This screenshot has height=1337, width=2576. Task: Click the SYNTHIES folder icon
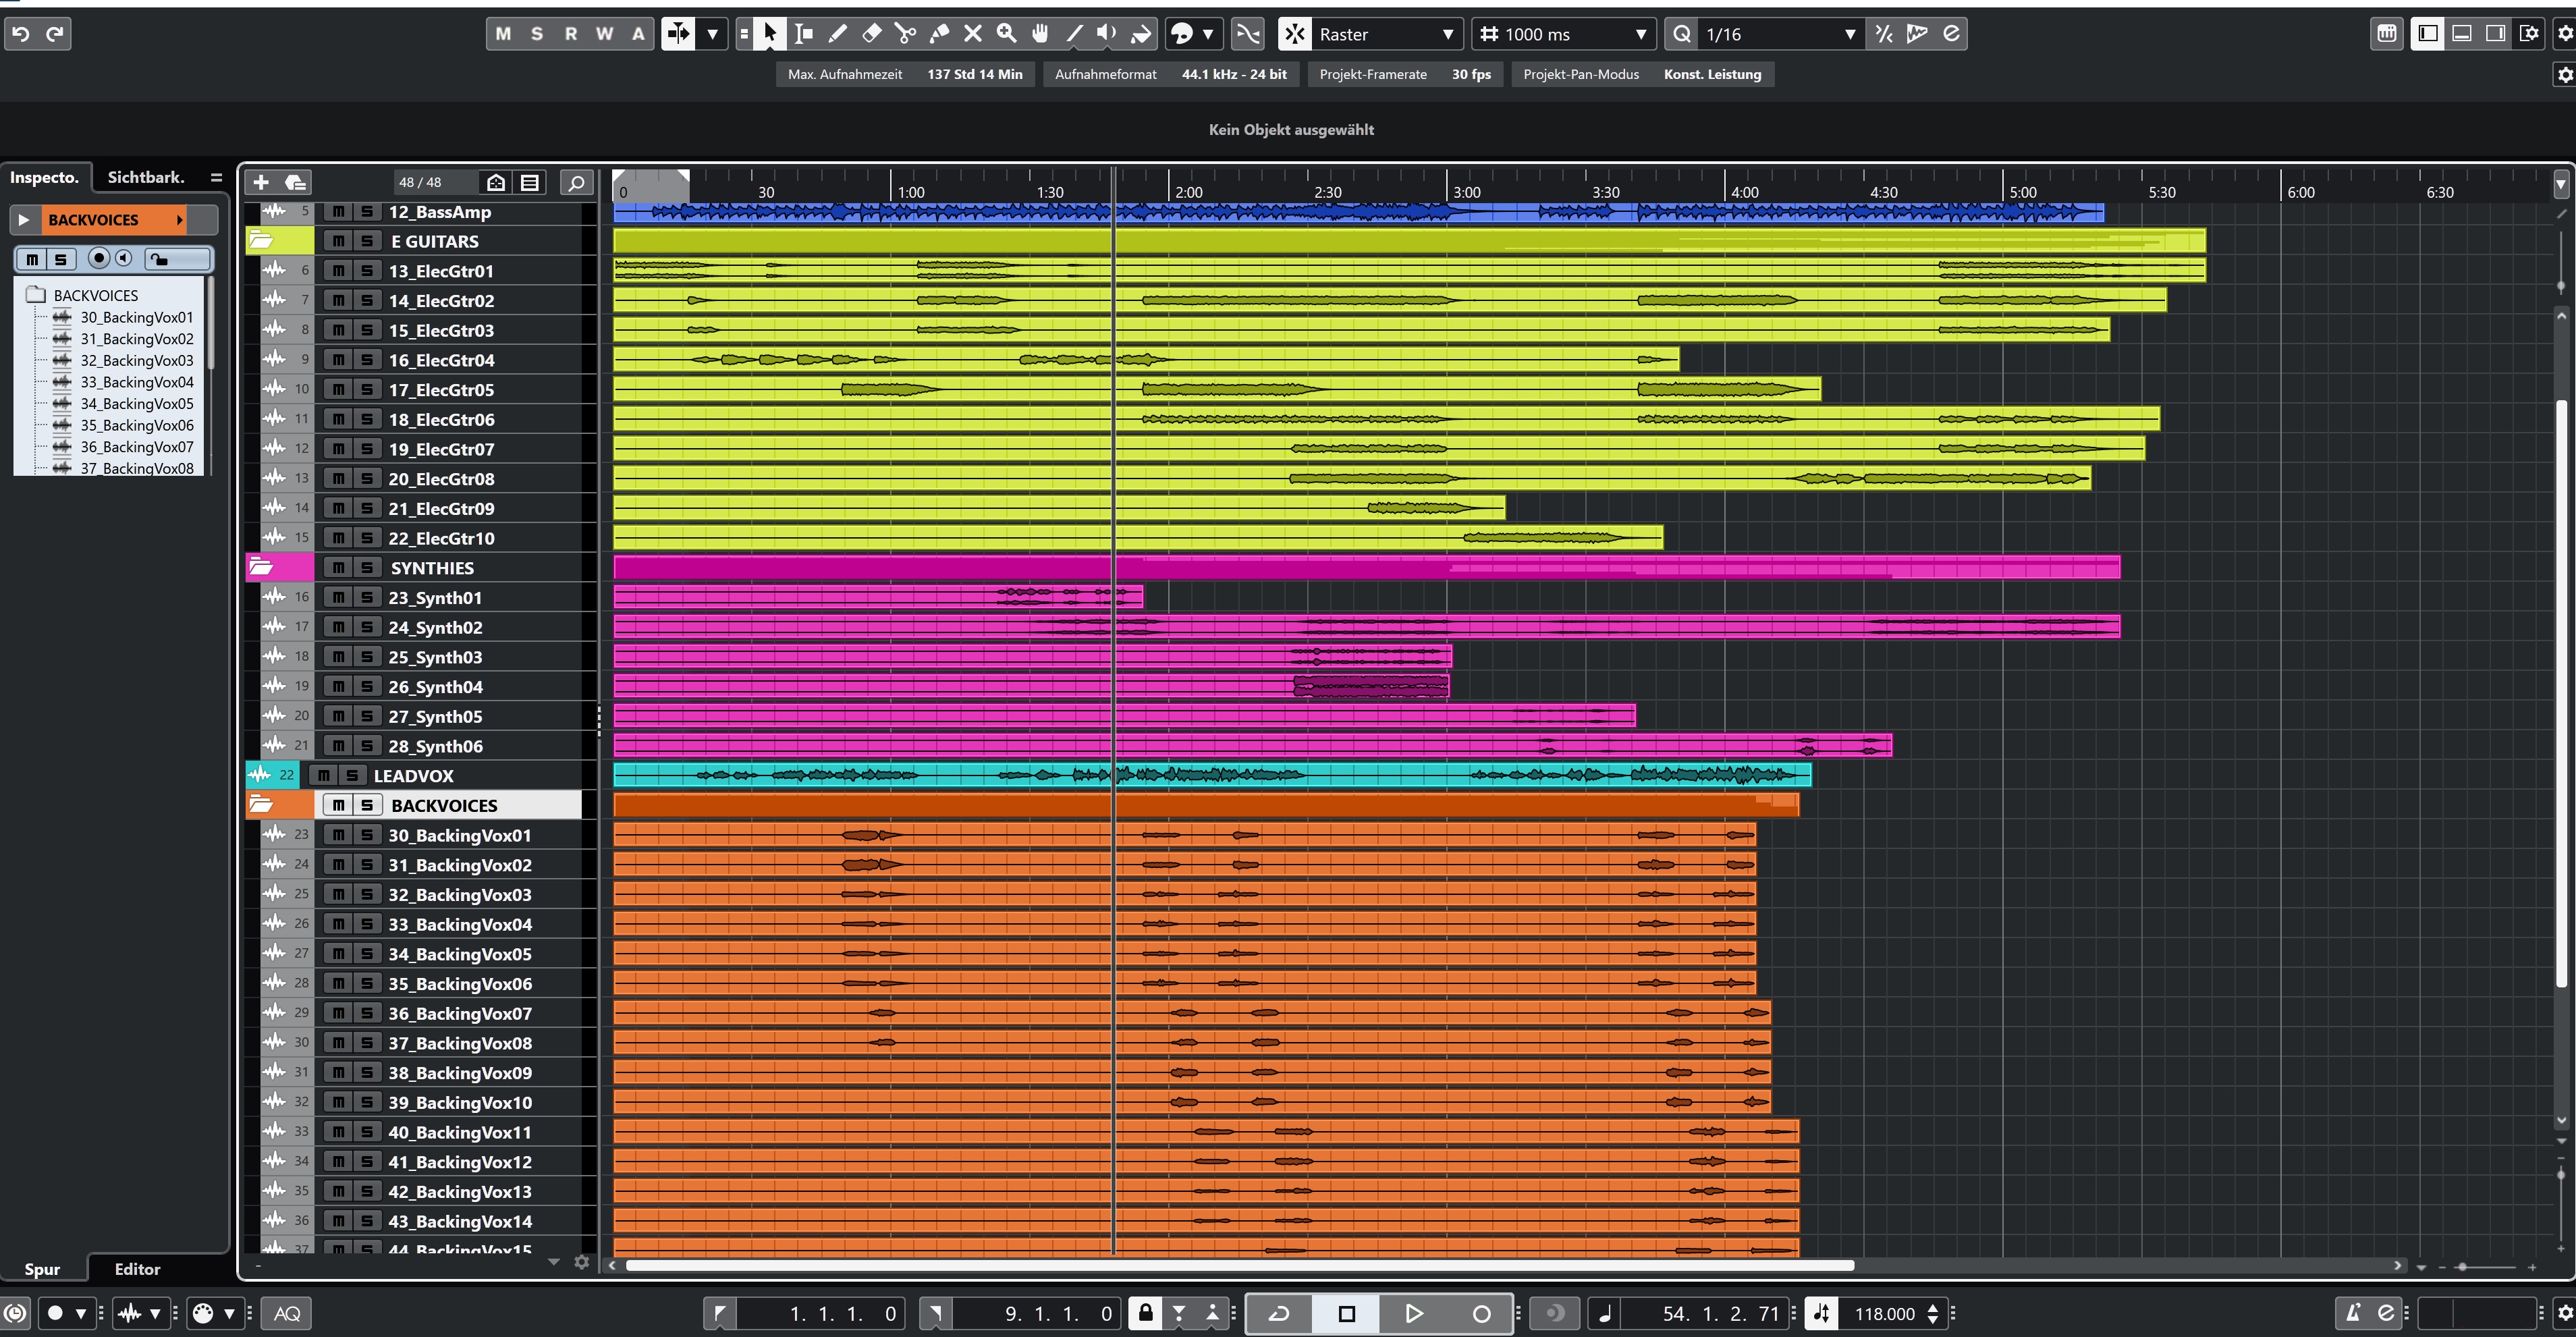[261, 567]
